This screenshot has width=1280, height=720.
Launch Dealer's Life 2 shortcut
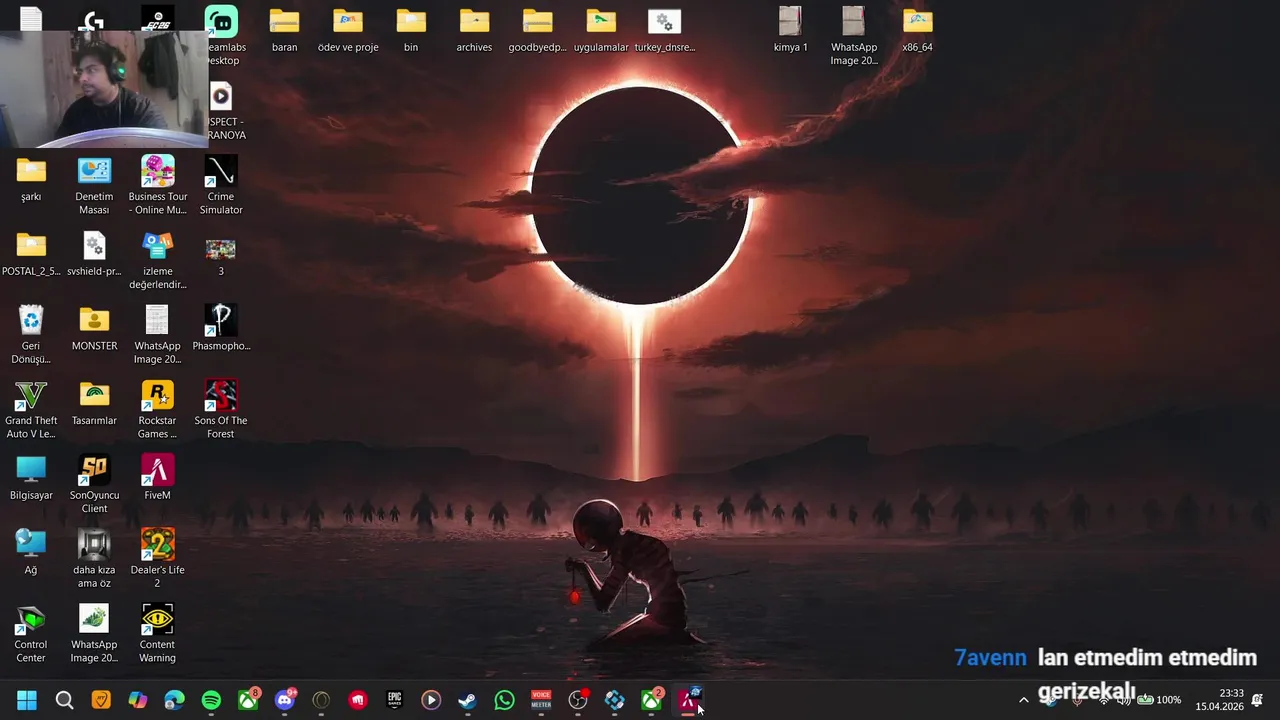(x=157, y=559)
